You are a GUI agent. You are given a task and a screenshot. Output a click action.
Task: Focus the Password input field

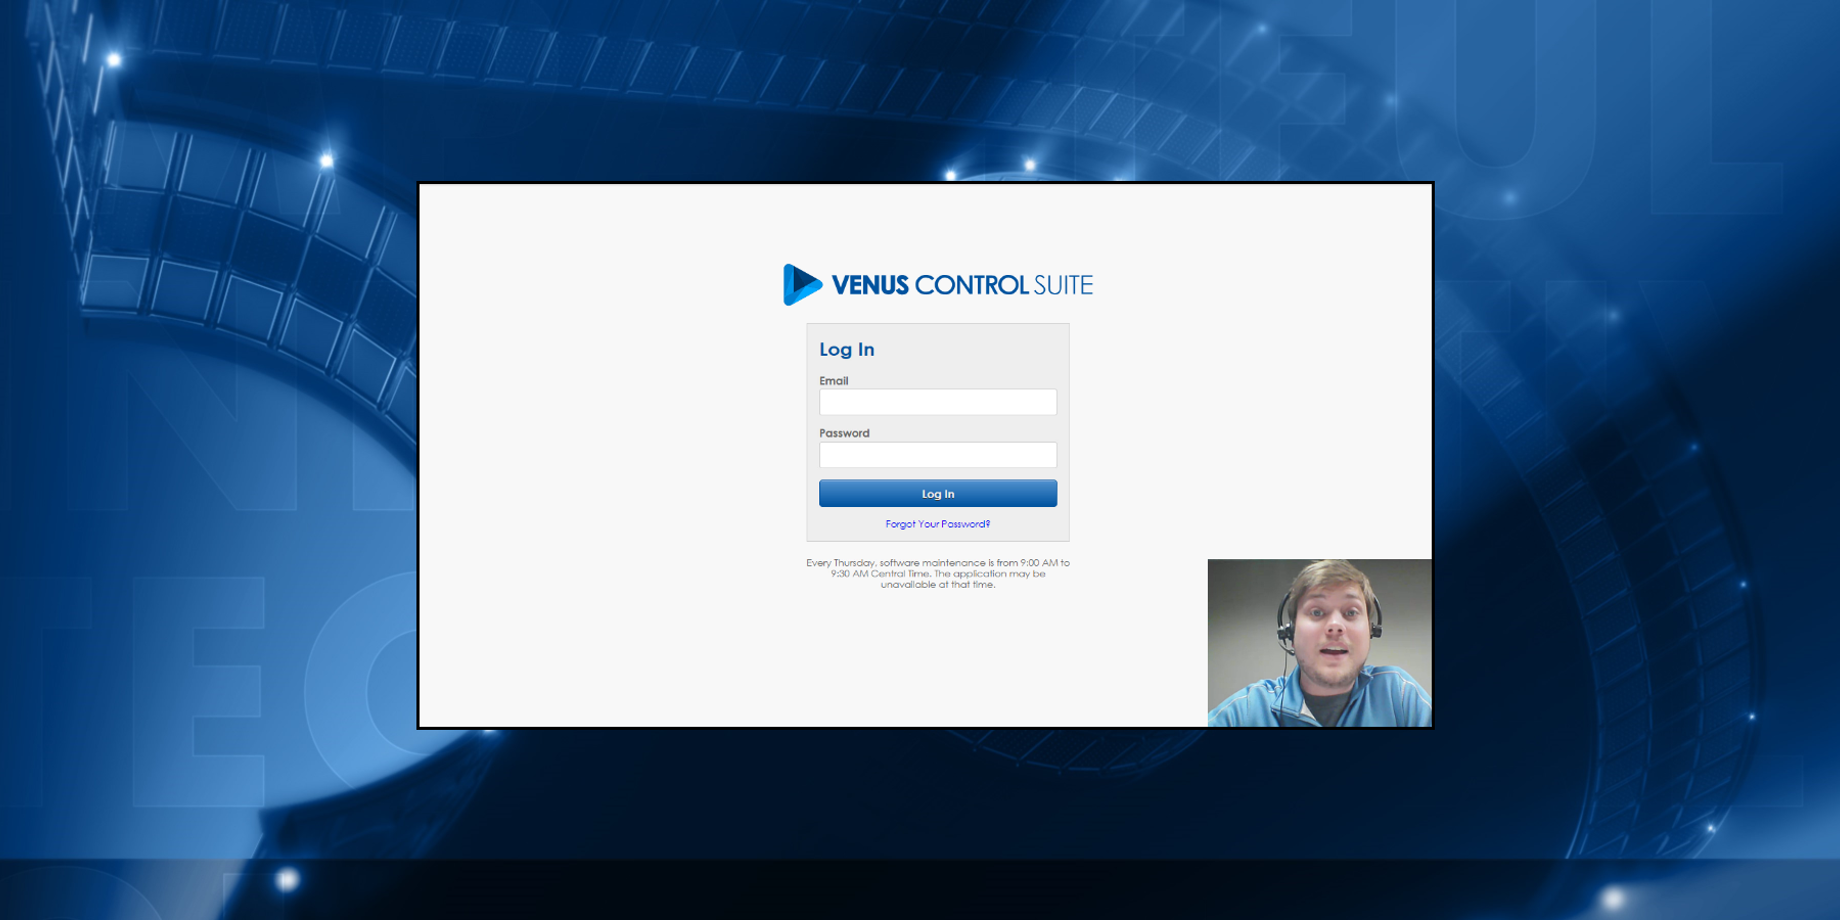[937, 455]
